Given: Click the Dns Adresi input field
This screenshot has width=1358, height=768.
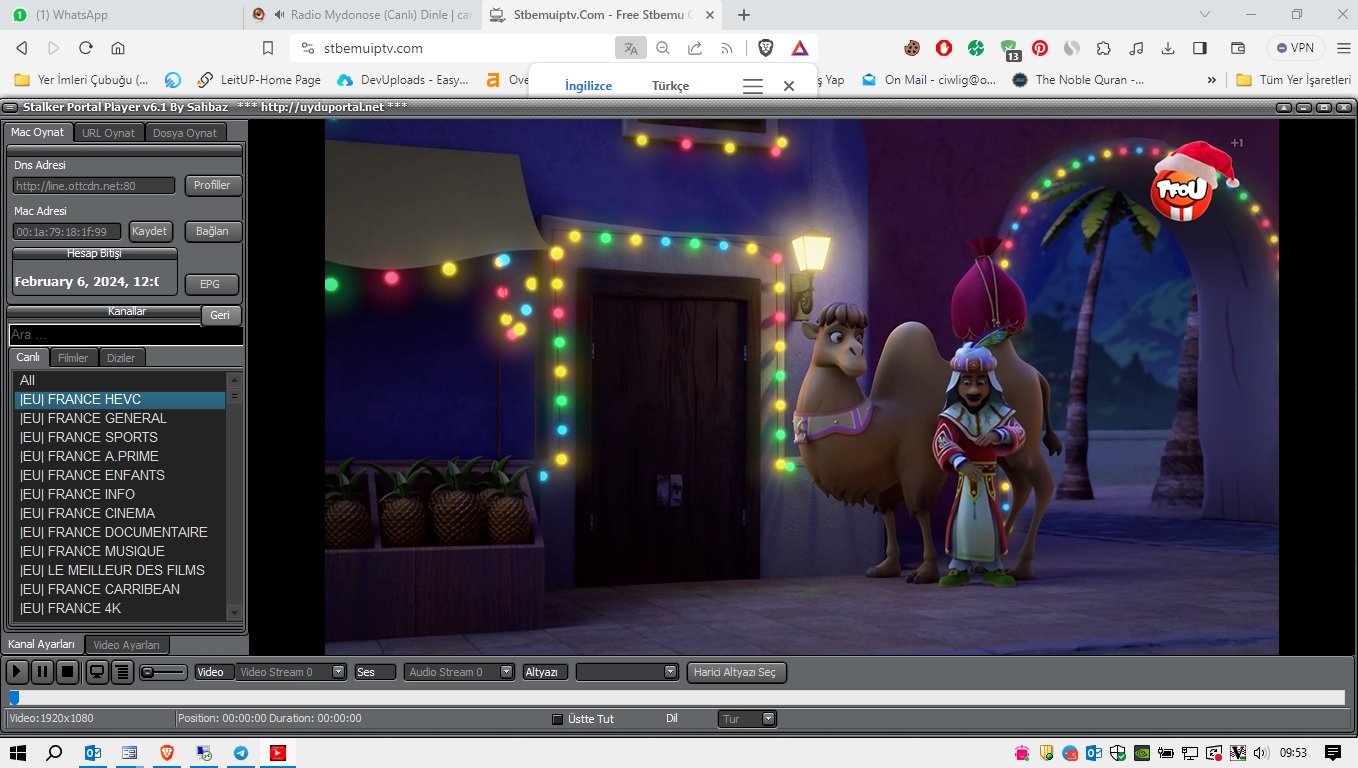Looking at the screenshot, I should pyautogui.click(x=94, y=185).
